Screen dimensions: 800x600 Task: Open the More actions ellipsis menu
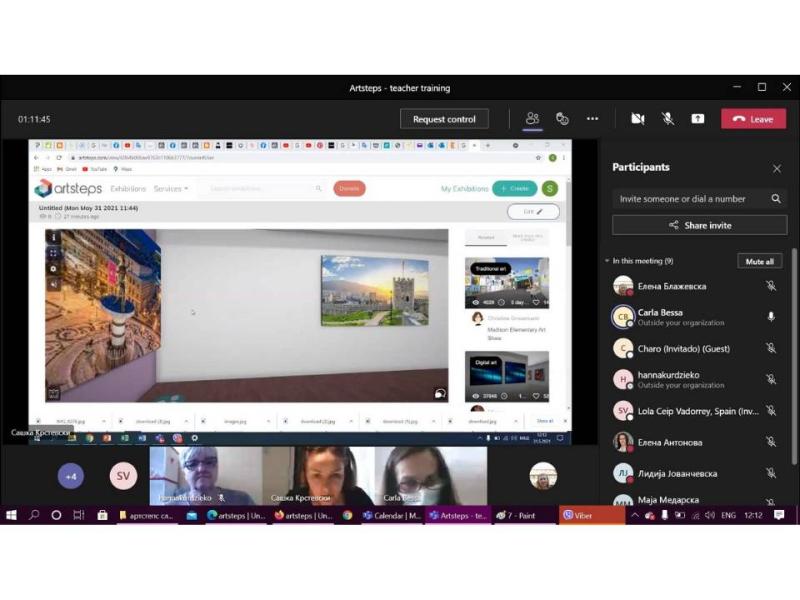tap(592, 119)
